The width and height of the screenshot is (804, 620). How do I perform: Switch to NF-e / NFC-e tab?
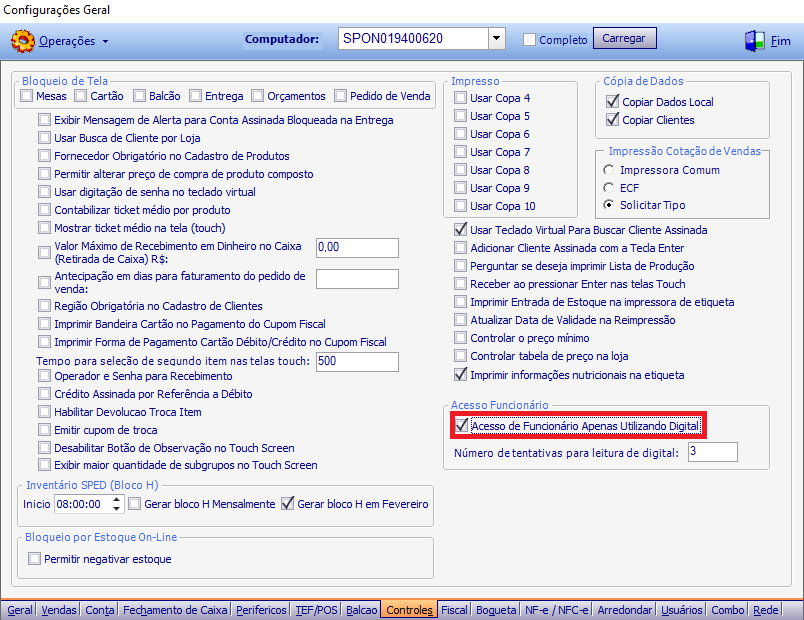(x=556, y=610)
